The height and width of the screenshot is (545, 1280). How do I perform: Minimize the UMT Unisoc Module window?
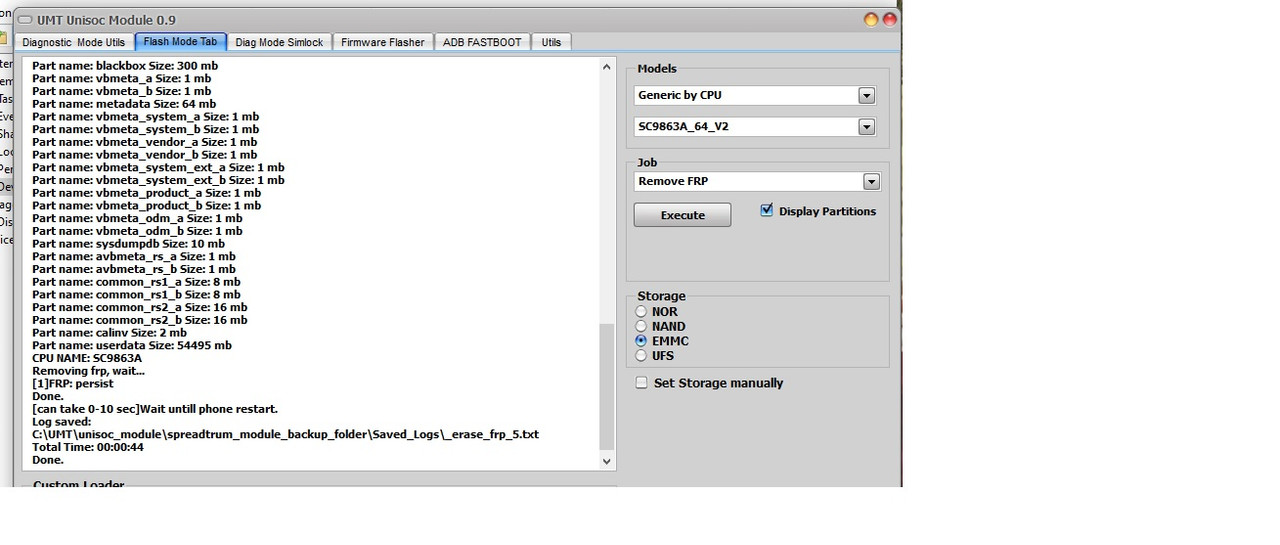pyautogui.click(x=871, y=19)
